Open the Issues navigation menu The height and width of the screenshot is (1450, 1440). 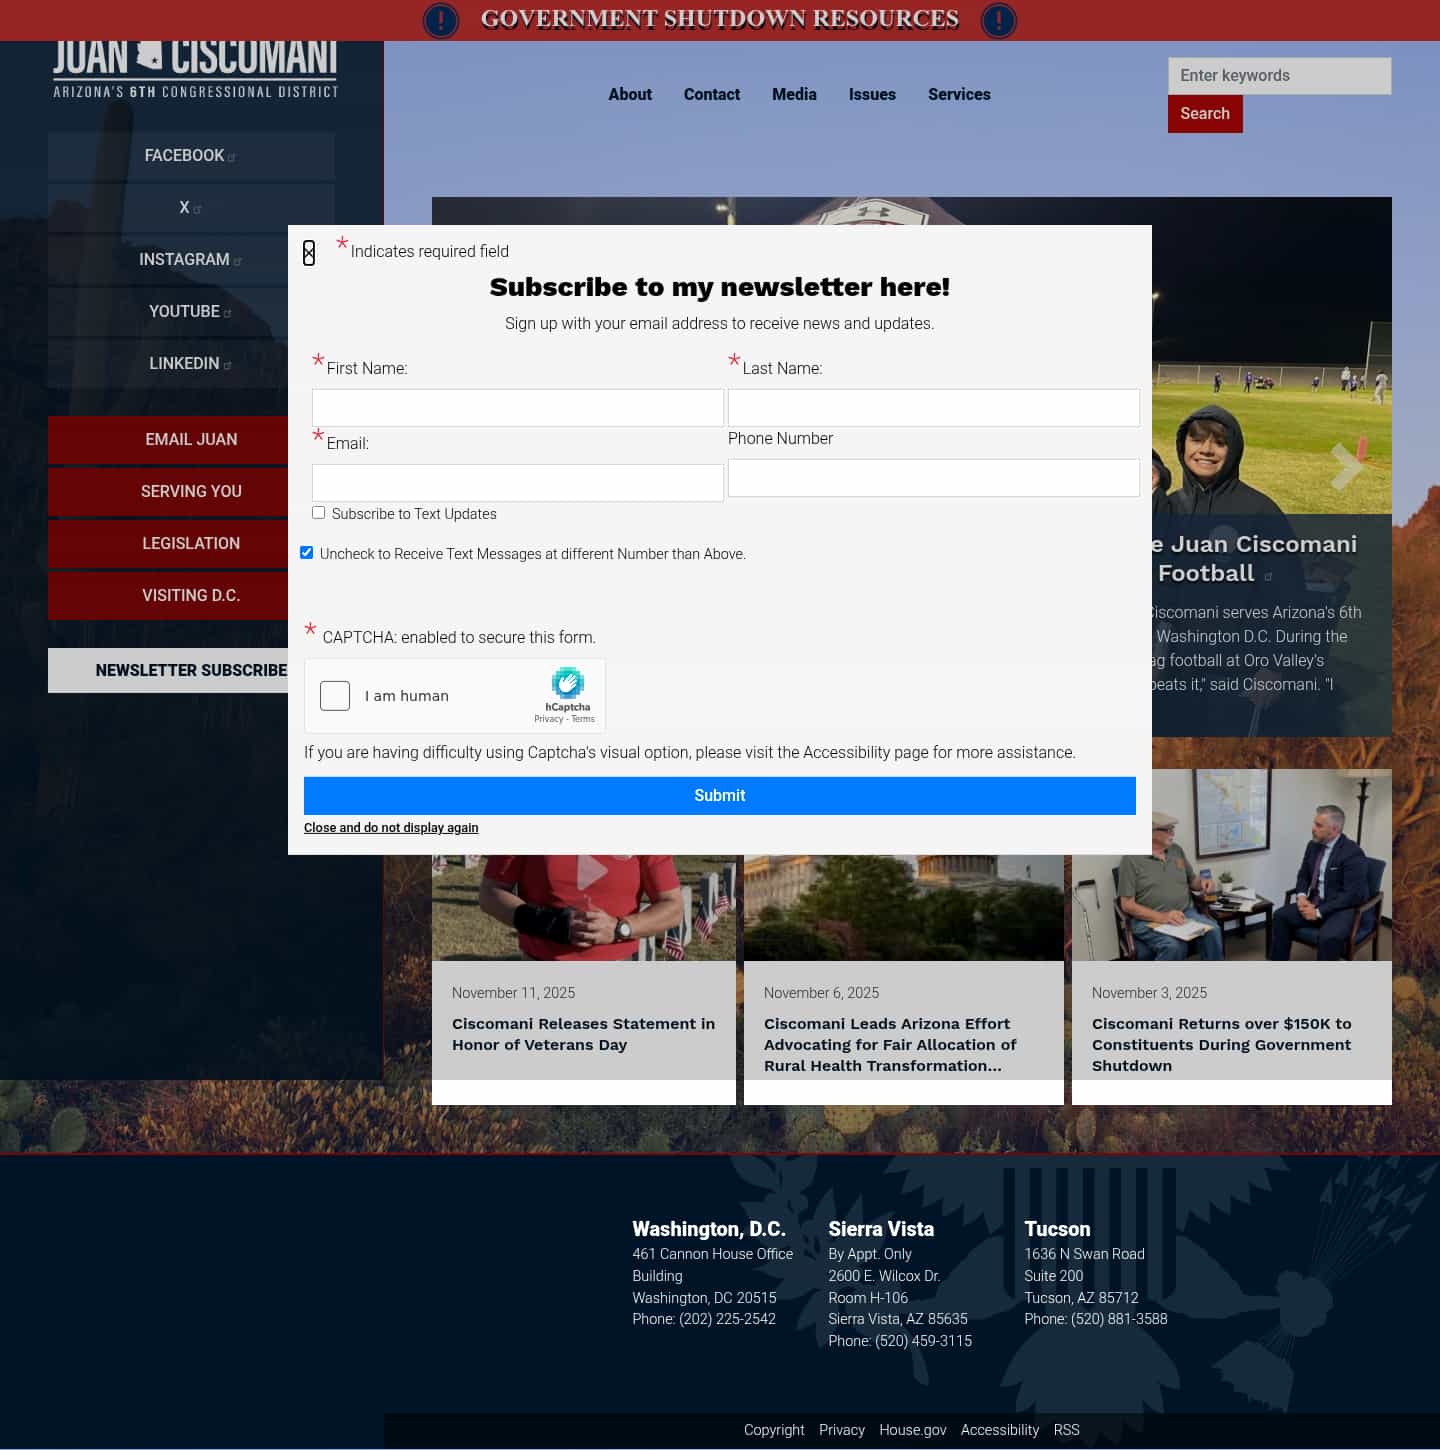pos(872,94)
